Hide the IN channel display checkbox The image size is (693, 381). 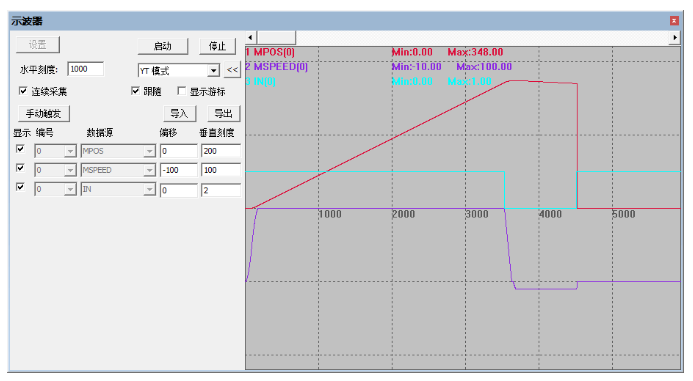20,187
